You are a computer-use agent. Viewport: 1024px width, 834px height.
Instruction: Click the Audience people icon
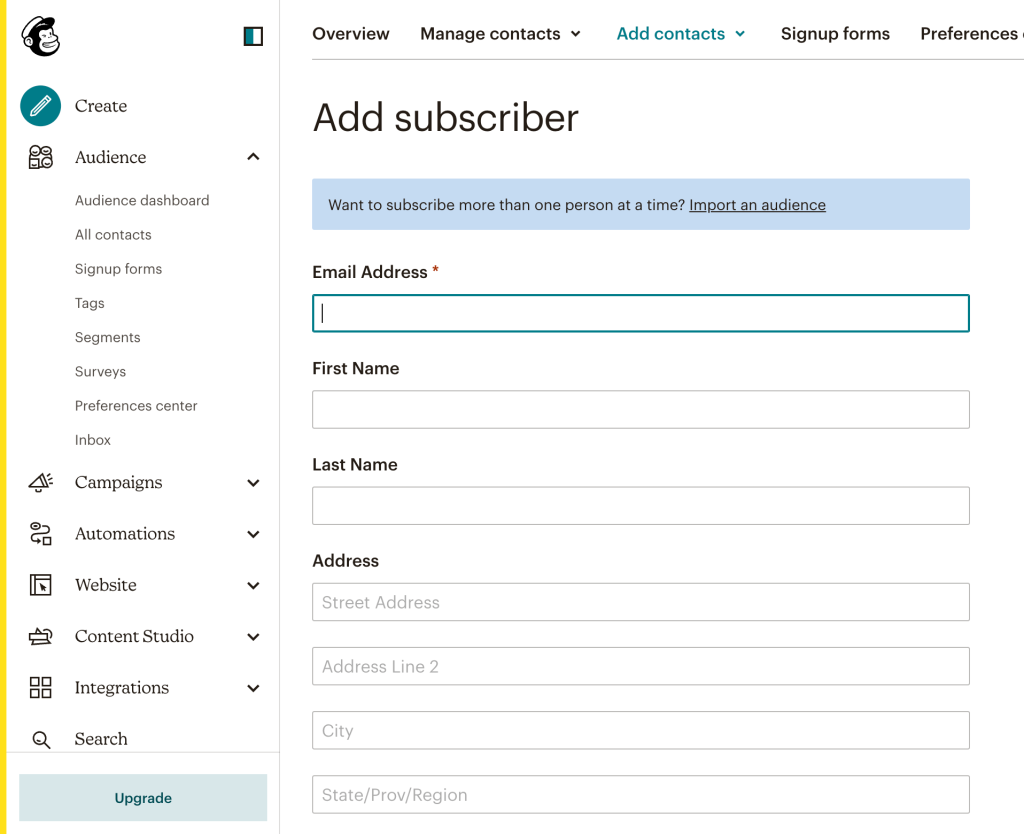pyautogui.click(x=40, y=156)
